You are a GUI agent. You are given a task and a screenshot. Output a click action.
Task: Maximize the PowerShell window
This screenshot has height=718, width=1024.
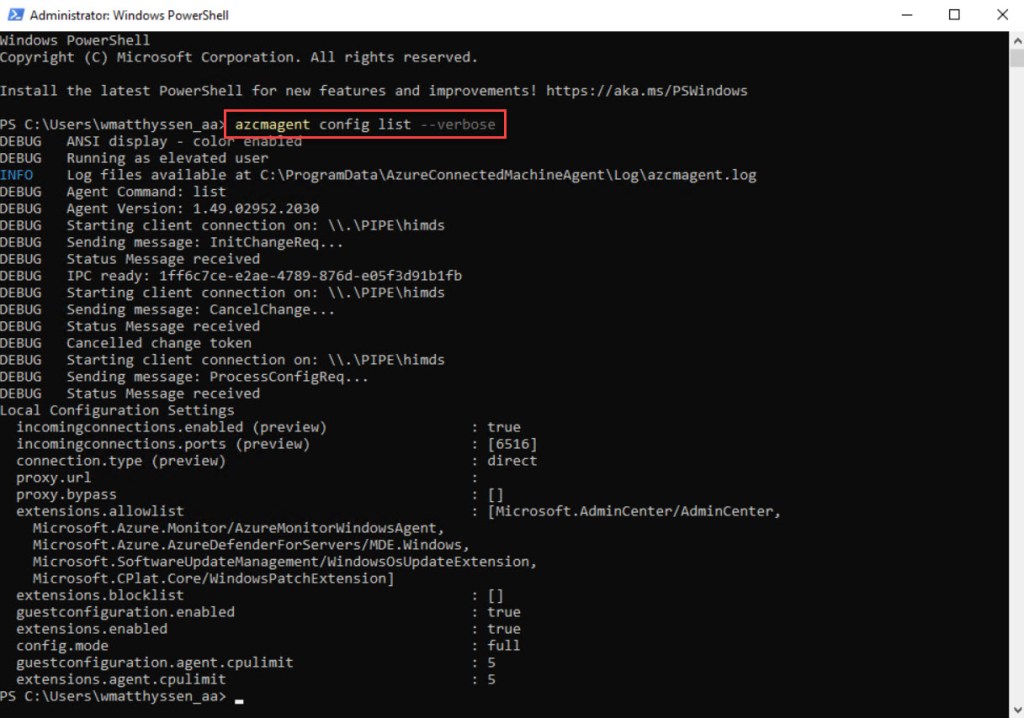click(x=954, y=15)
